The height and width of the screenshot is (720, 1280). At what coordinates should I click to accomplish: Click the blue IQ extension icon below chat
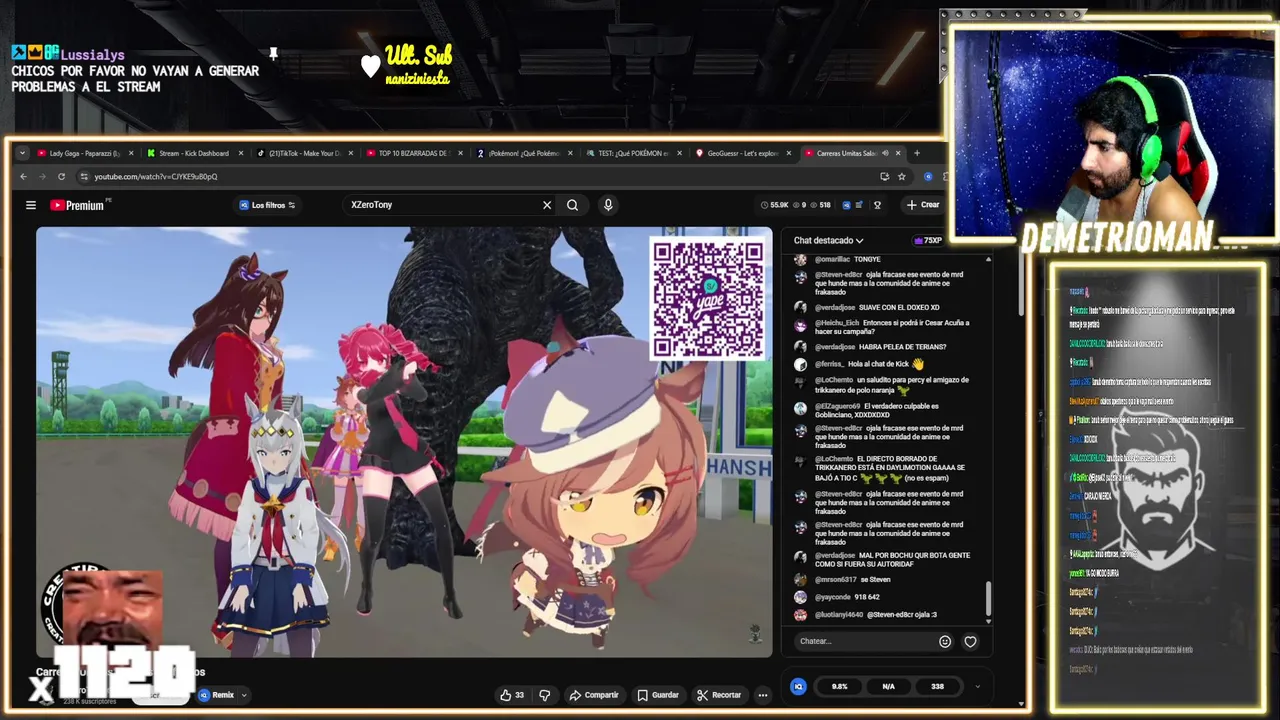click(x=798, y=686)
